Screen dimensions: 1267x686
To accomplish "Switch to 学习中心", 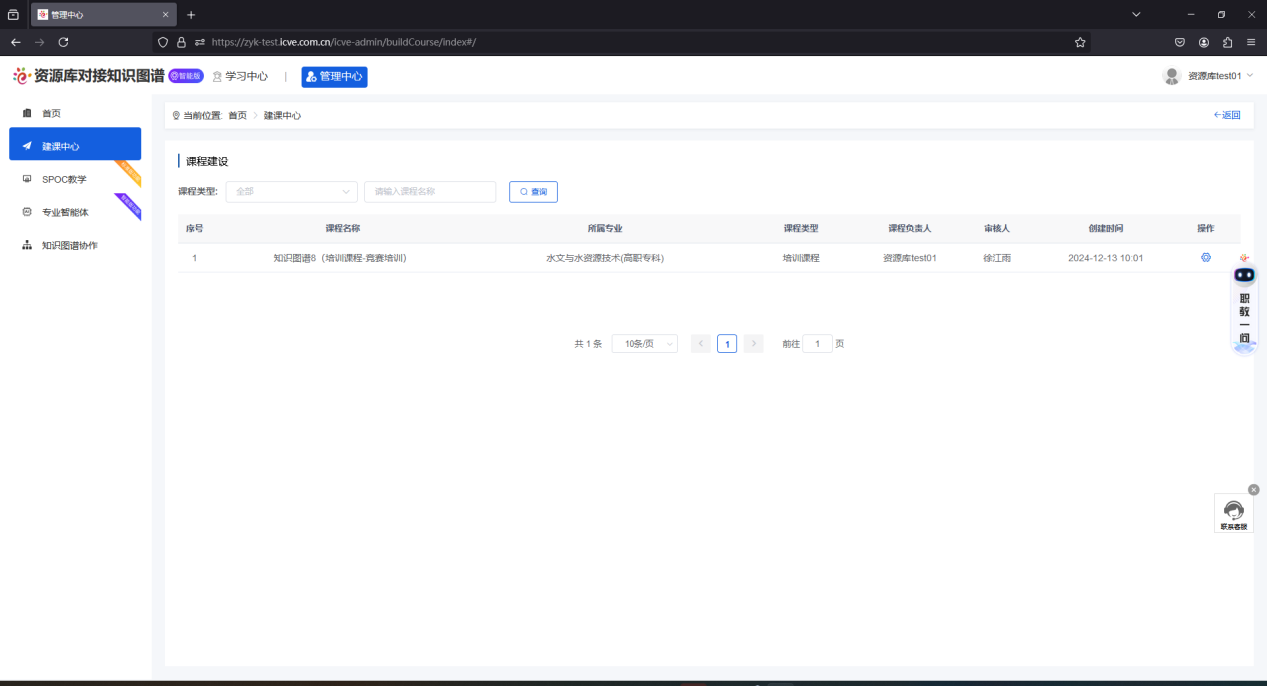I will pyautogui.click(x=240, y=76).
